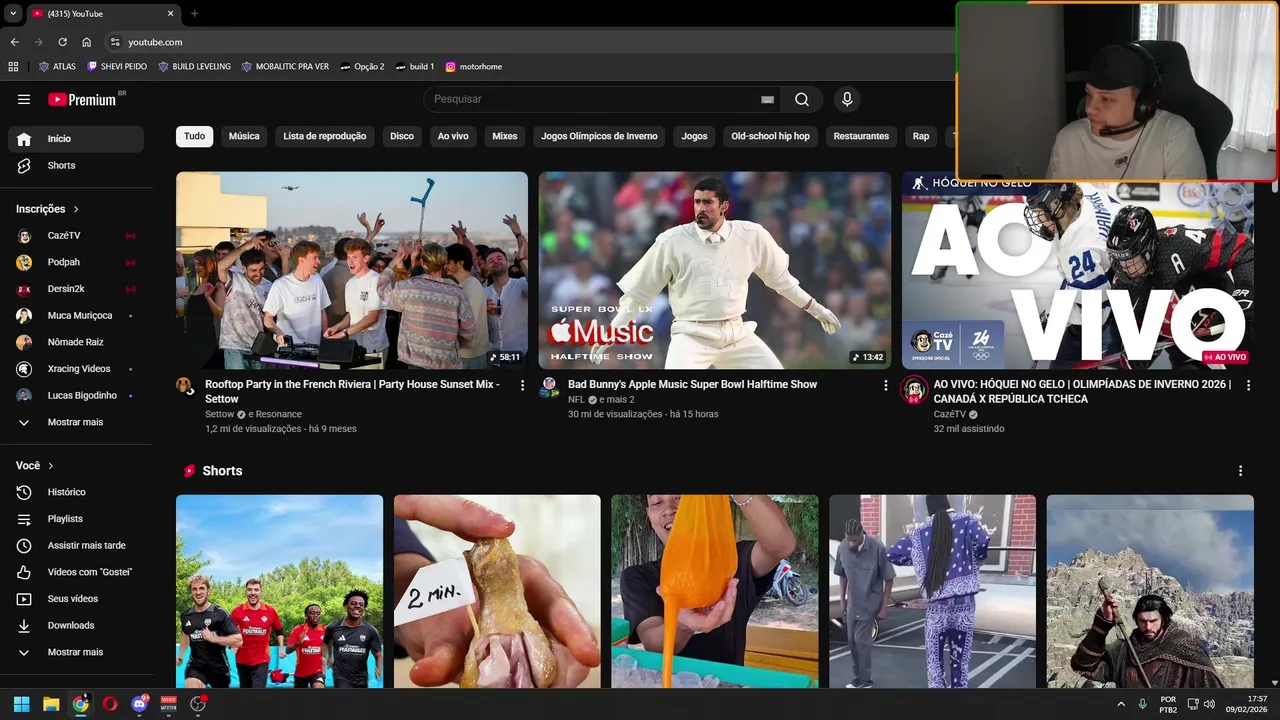1280x720 pixels.
Task: Click the search magnifier button
Action: [802, 99]
